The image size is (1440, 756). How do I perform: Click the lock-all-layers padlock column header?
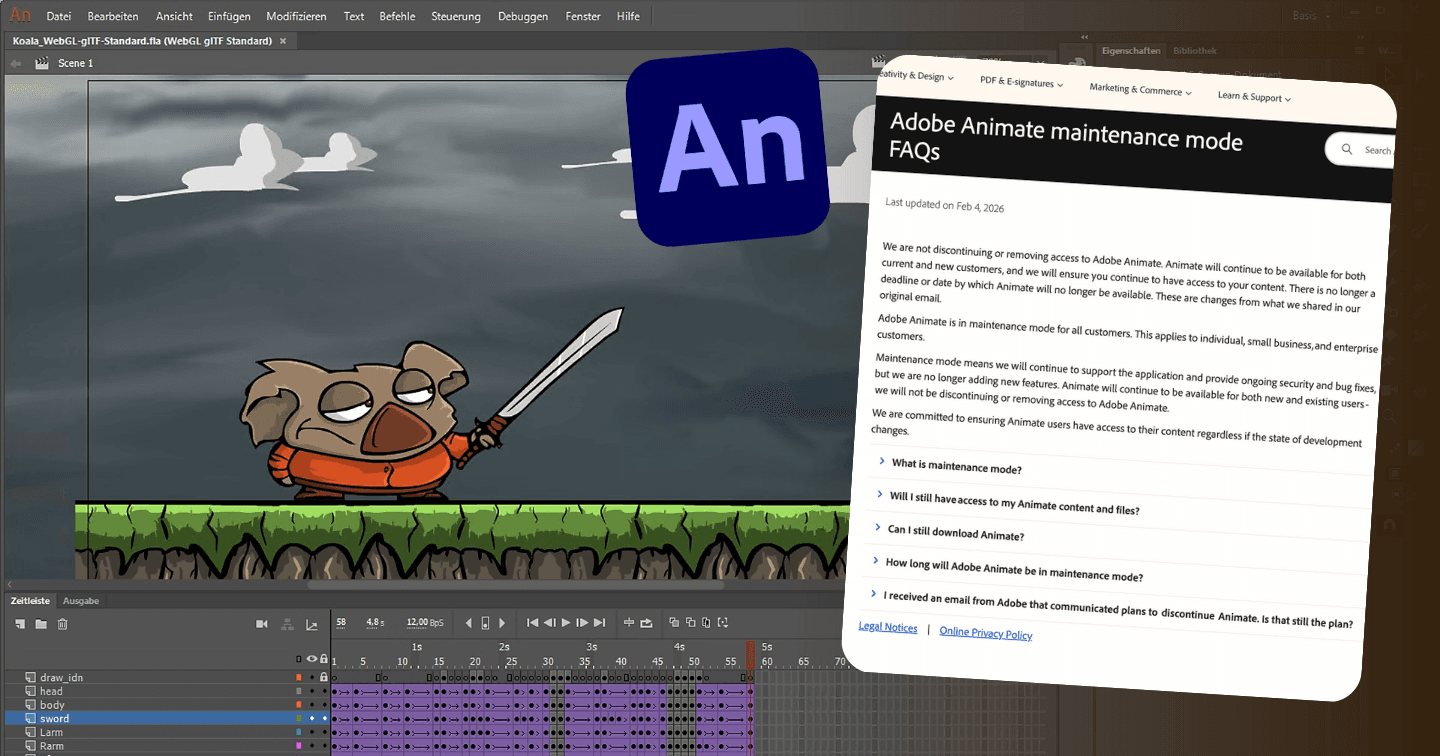coord(323,659)
